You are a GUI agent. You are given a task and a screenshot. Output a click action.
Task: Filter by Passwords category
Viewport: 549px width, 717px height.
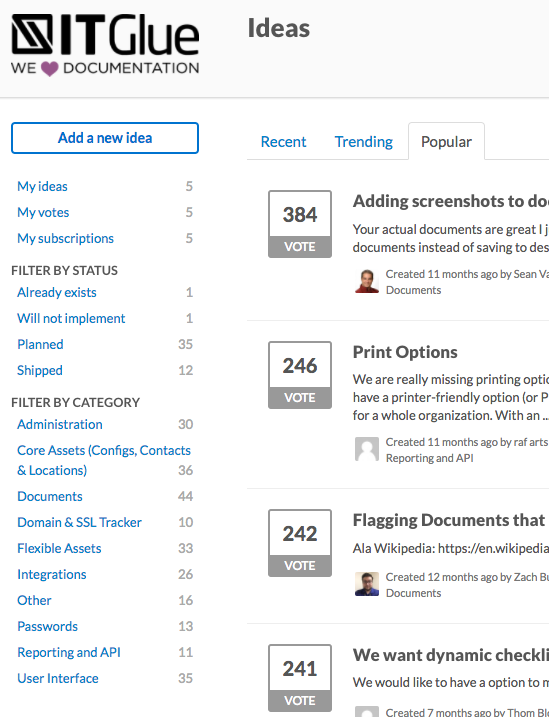click(x=48, y=626)
